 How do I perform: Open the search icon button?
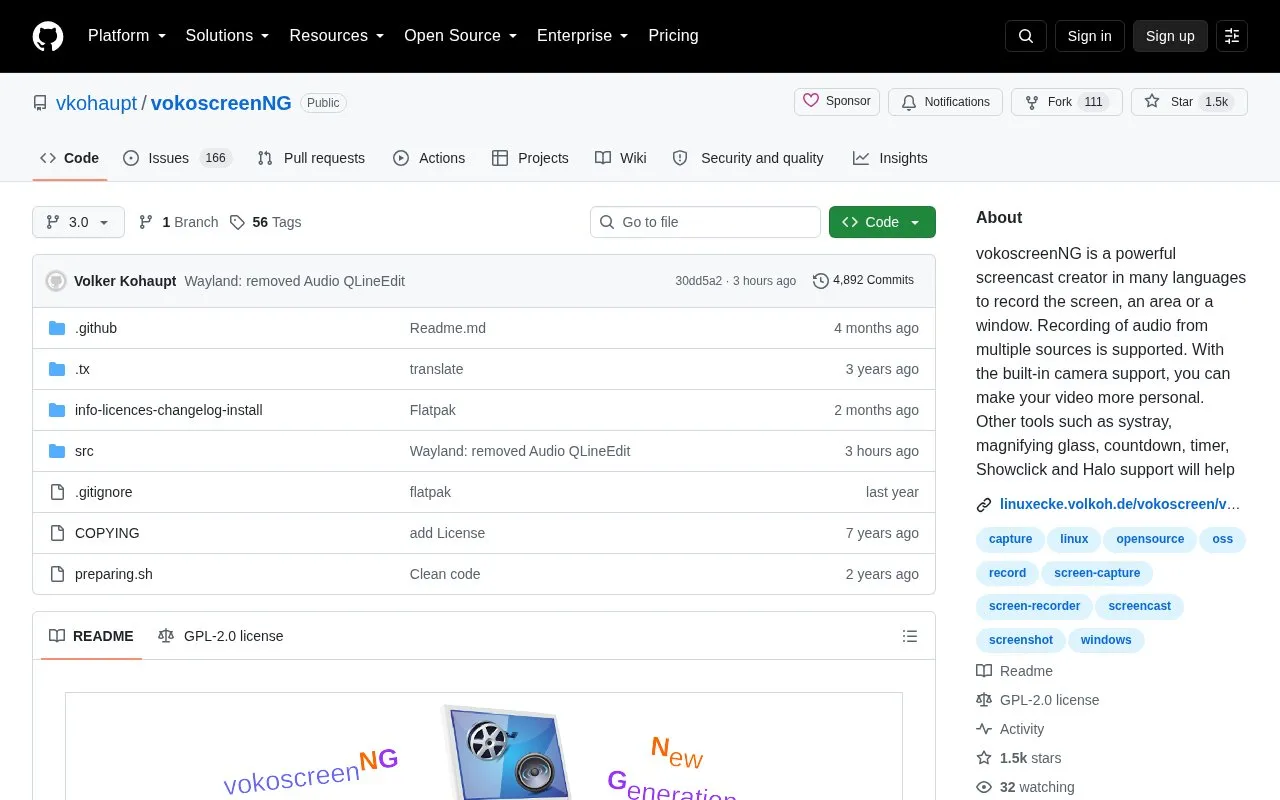tap(1026, 36)
